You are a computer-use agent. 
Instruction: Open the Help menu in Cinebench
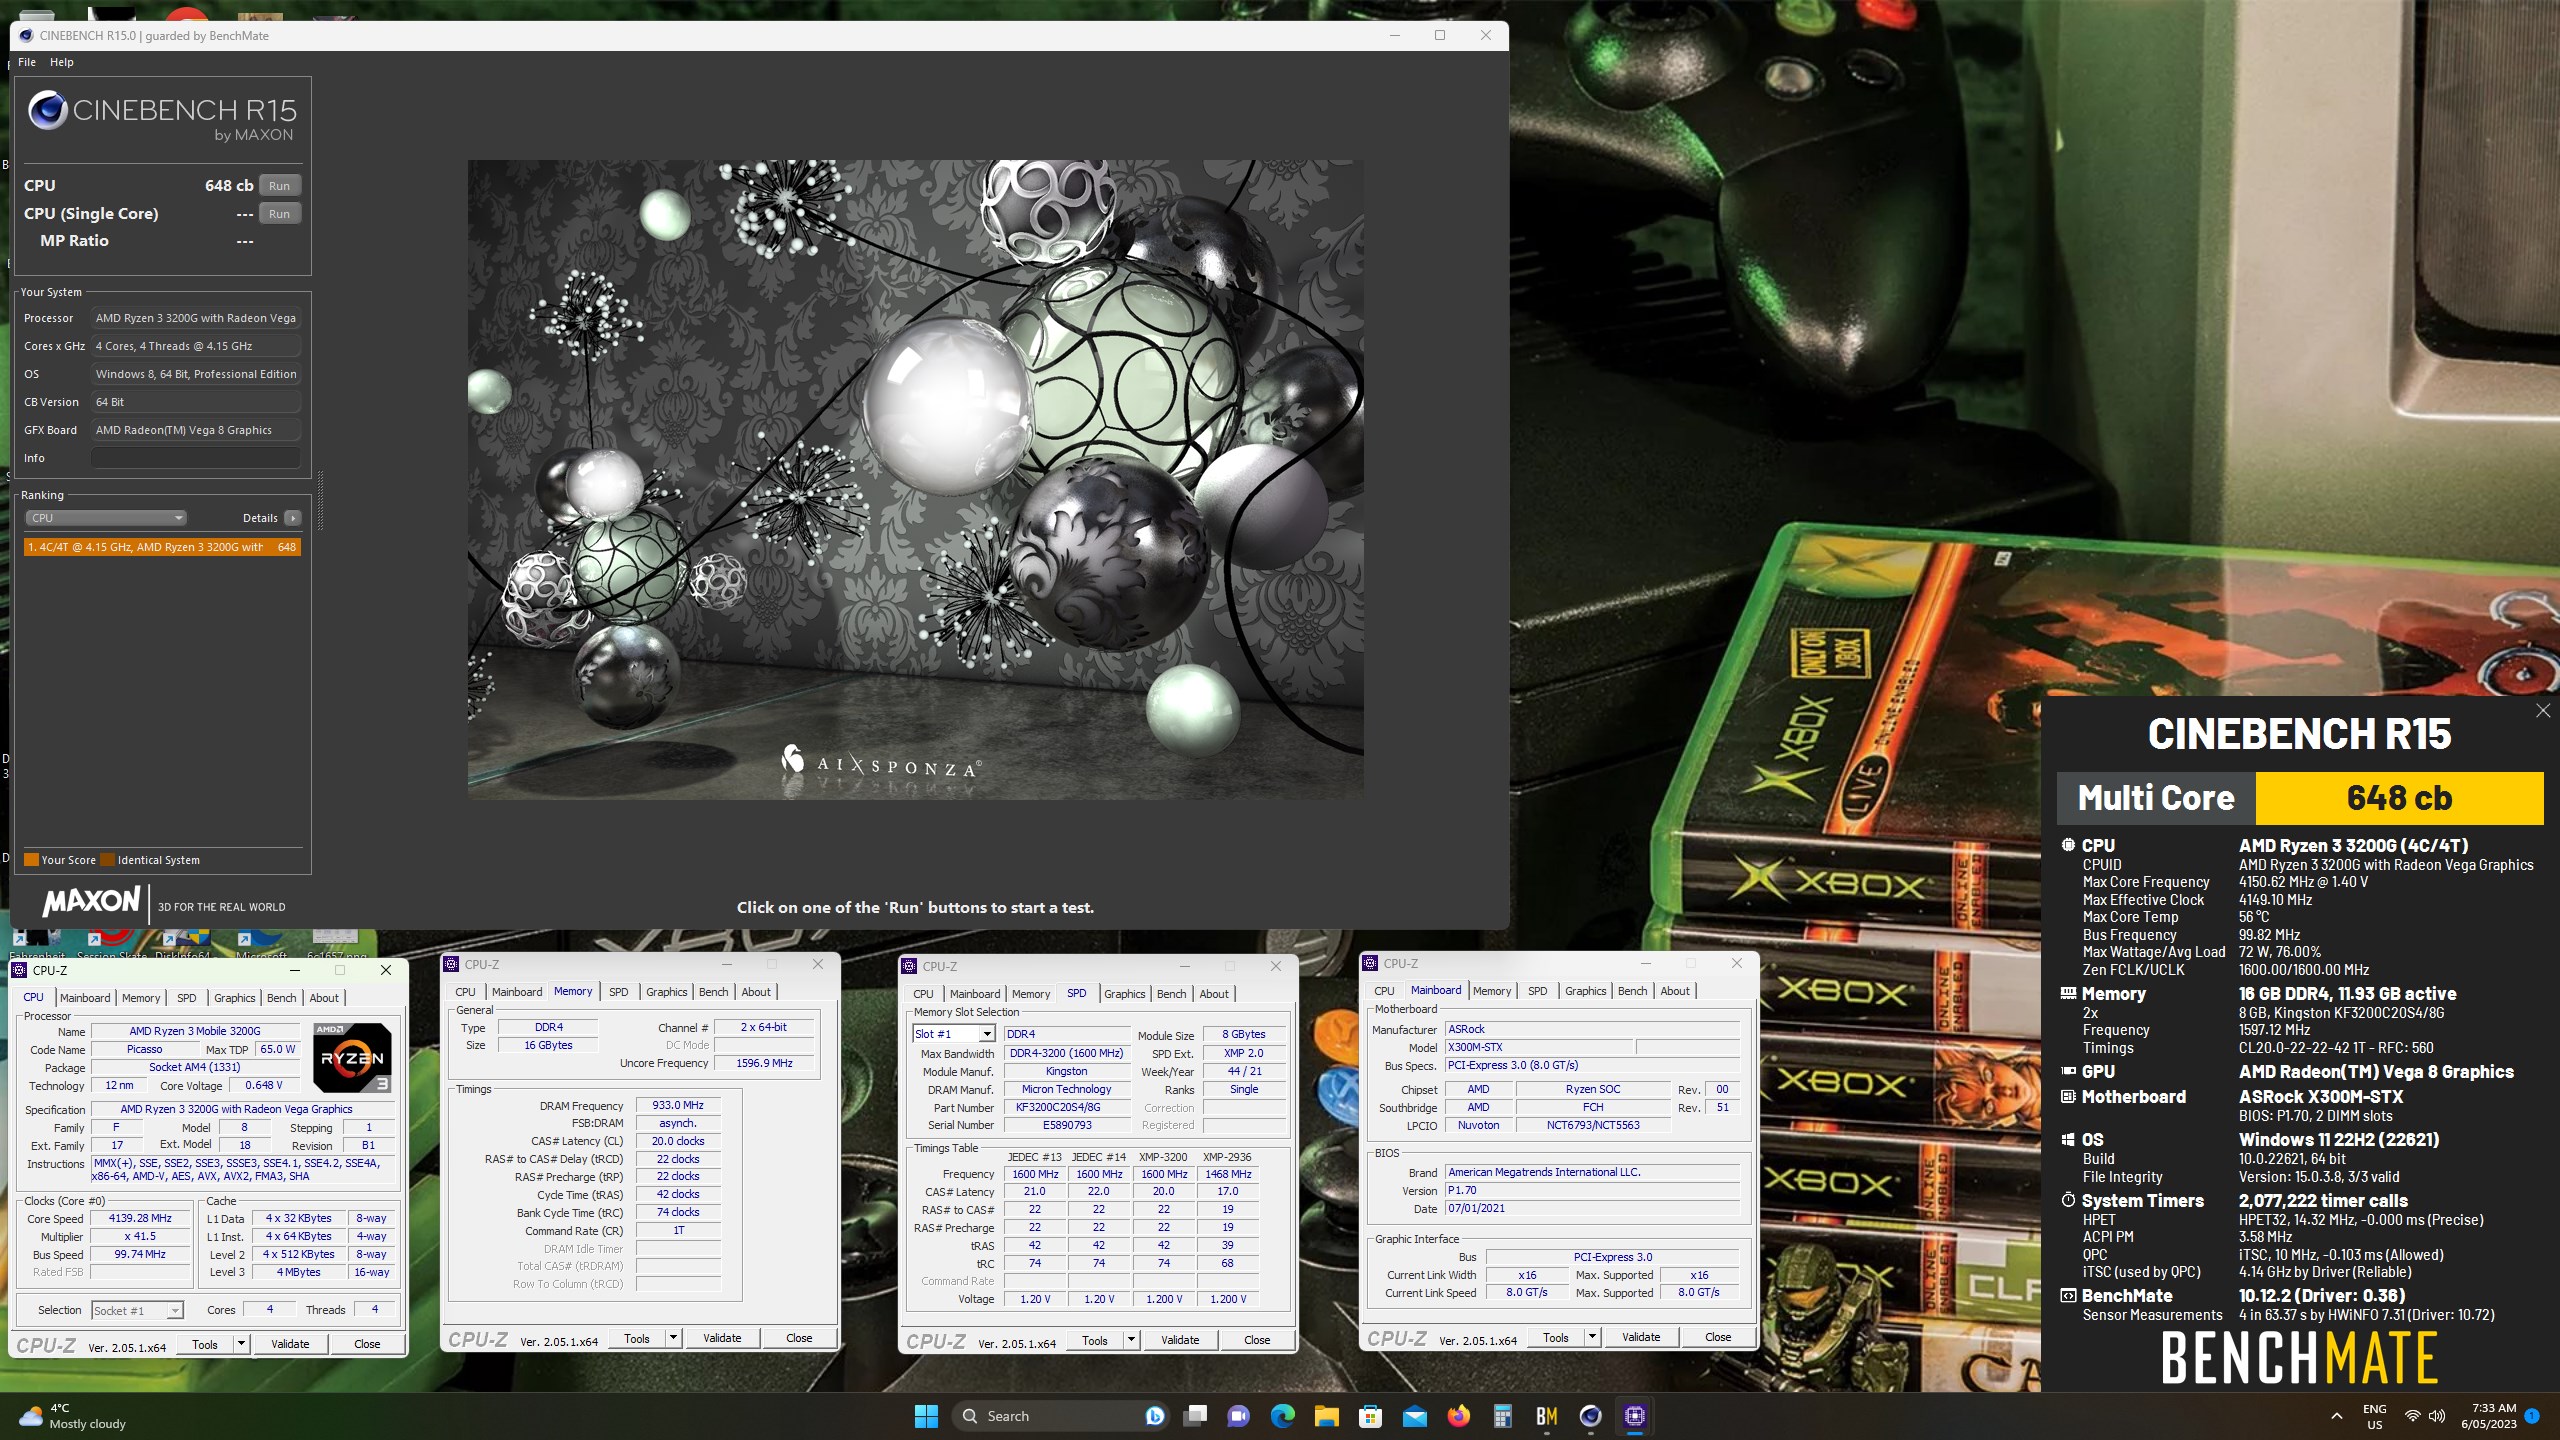(x=62, y=62)
